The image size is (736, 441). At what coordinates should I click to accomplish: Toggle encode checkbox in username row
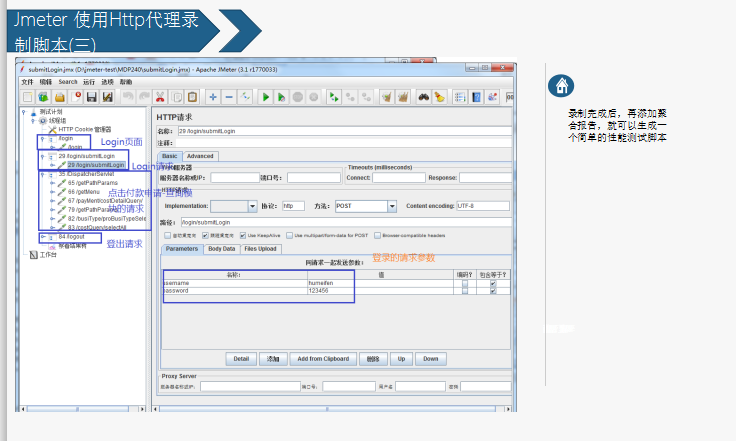pyautogui.click(x=465, y=283)
